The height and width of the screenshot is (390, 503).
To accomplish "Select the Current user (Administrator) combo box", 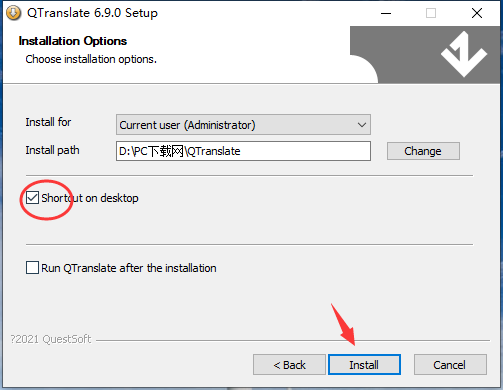I will point(243,125).
